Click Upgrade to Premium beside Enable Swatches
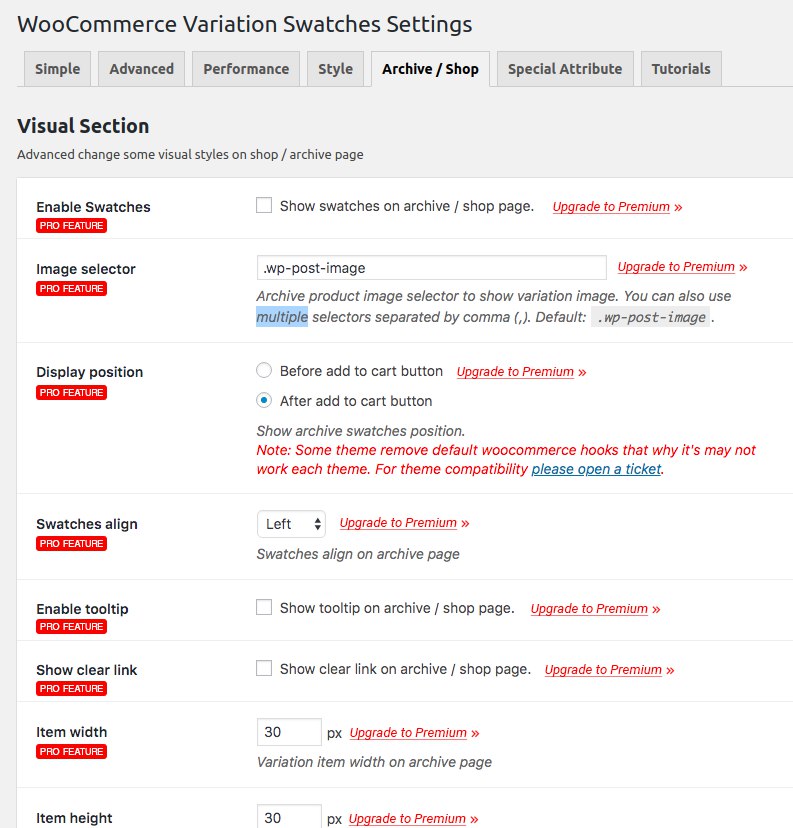Viewport: 793px width, 828px height. 611,207
